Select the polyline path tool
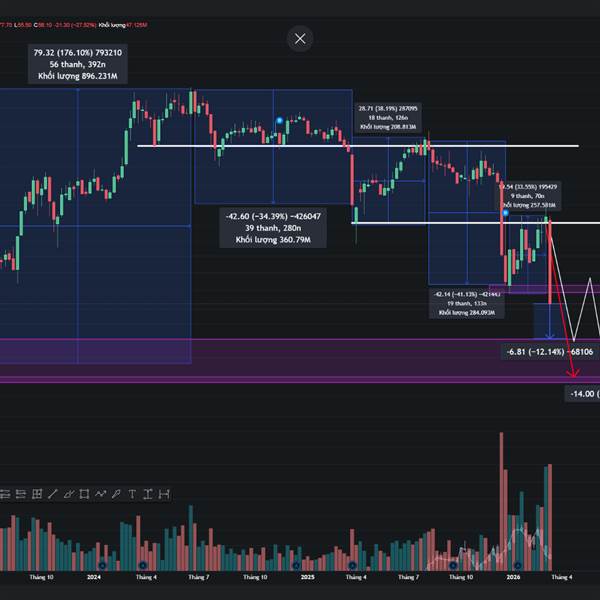 pos(100,494)
